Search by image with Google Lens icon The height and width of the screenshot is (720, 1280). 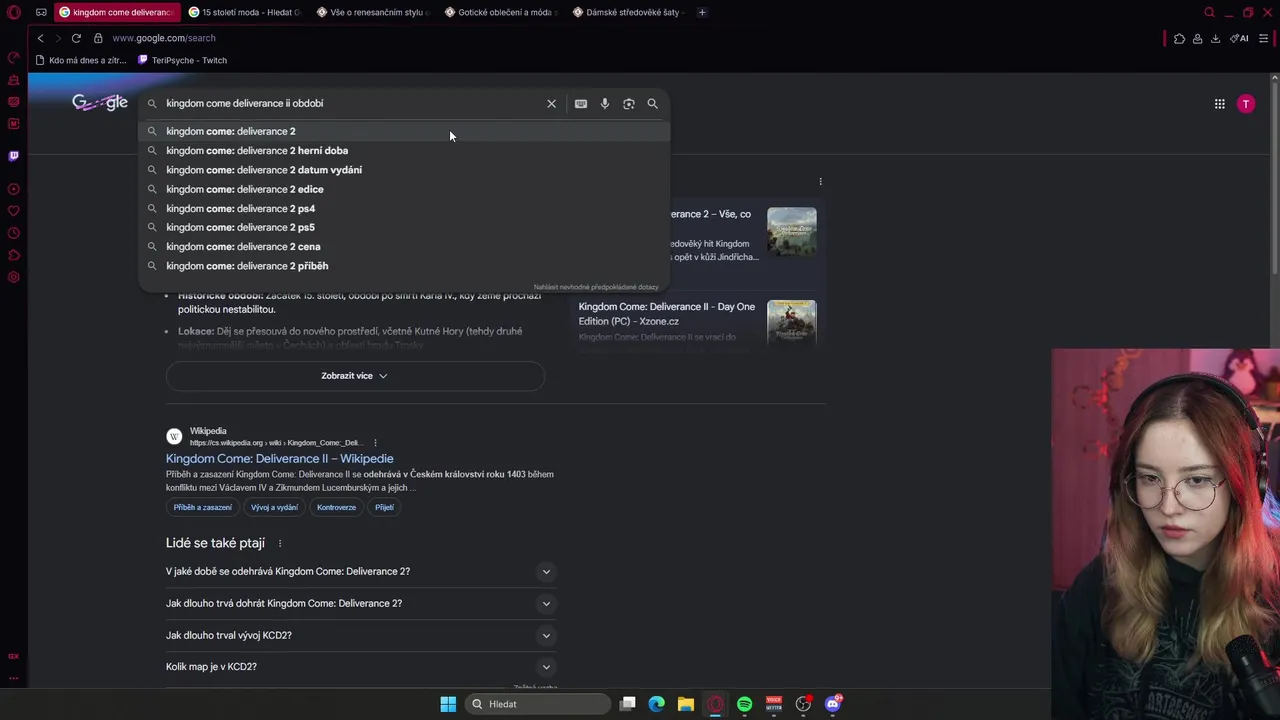[x=629, y=104]
